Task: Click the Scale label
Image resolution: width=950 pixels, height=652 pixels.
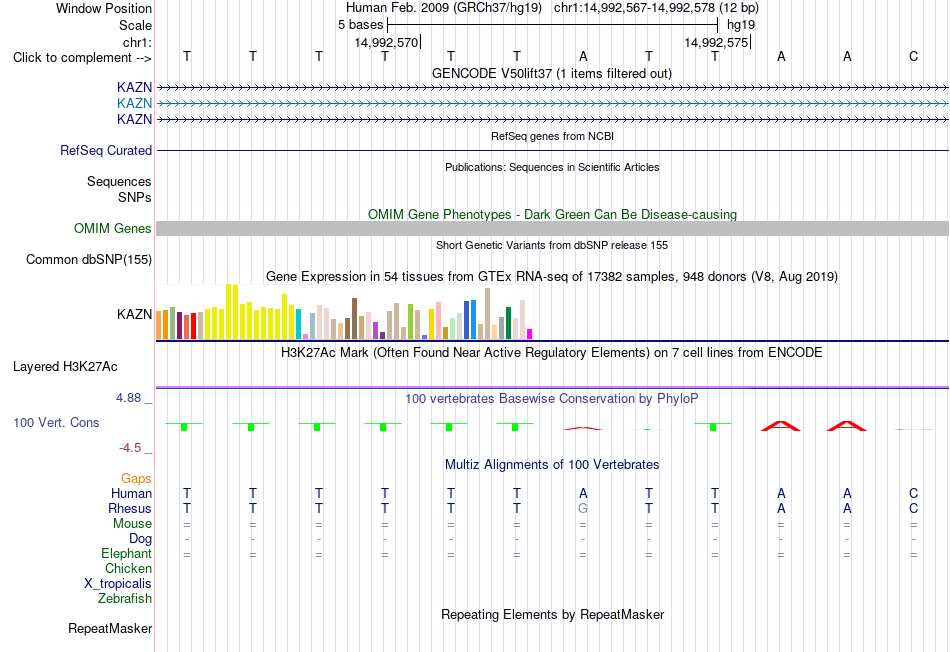Action: pyautogui.click(x=135, y=25)
